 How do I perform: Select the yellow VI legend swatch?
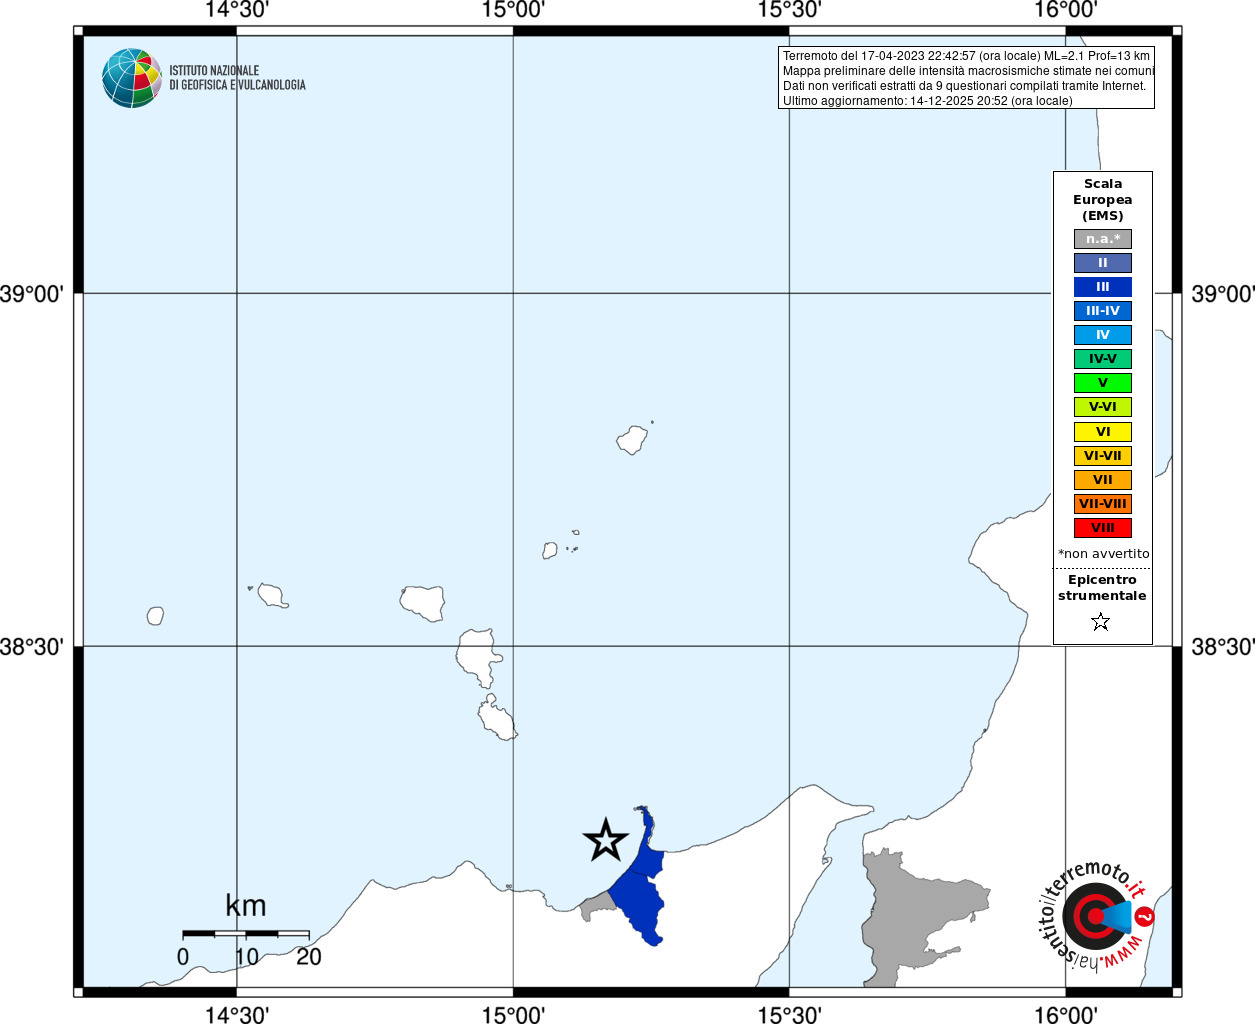1103,432
